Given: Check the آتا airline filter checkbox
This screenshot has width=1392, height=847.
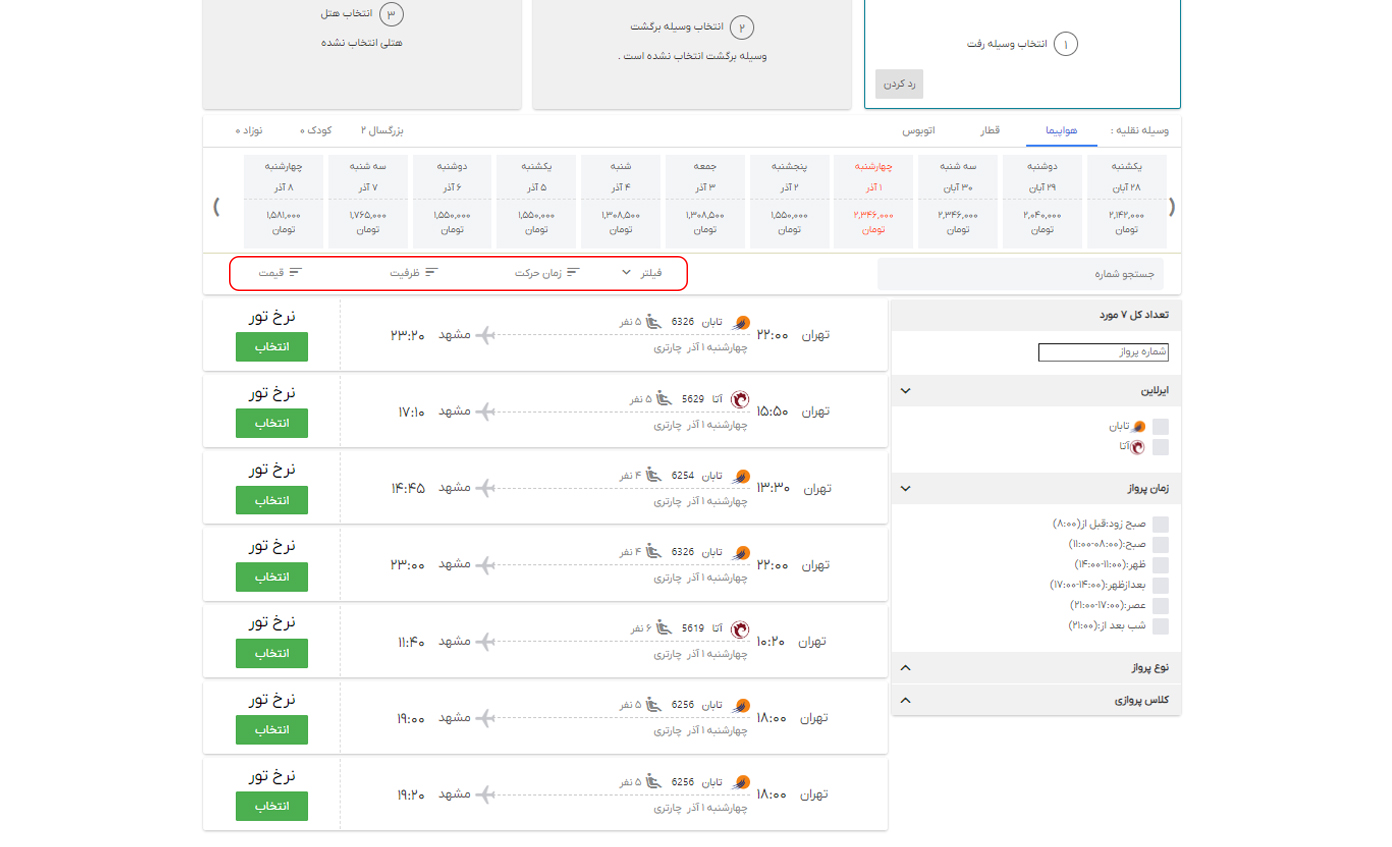Looking at the screenshot, I should (1160, 446).
